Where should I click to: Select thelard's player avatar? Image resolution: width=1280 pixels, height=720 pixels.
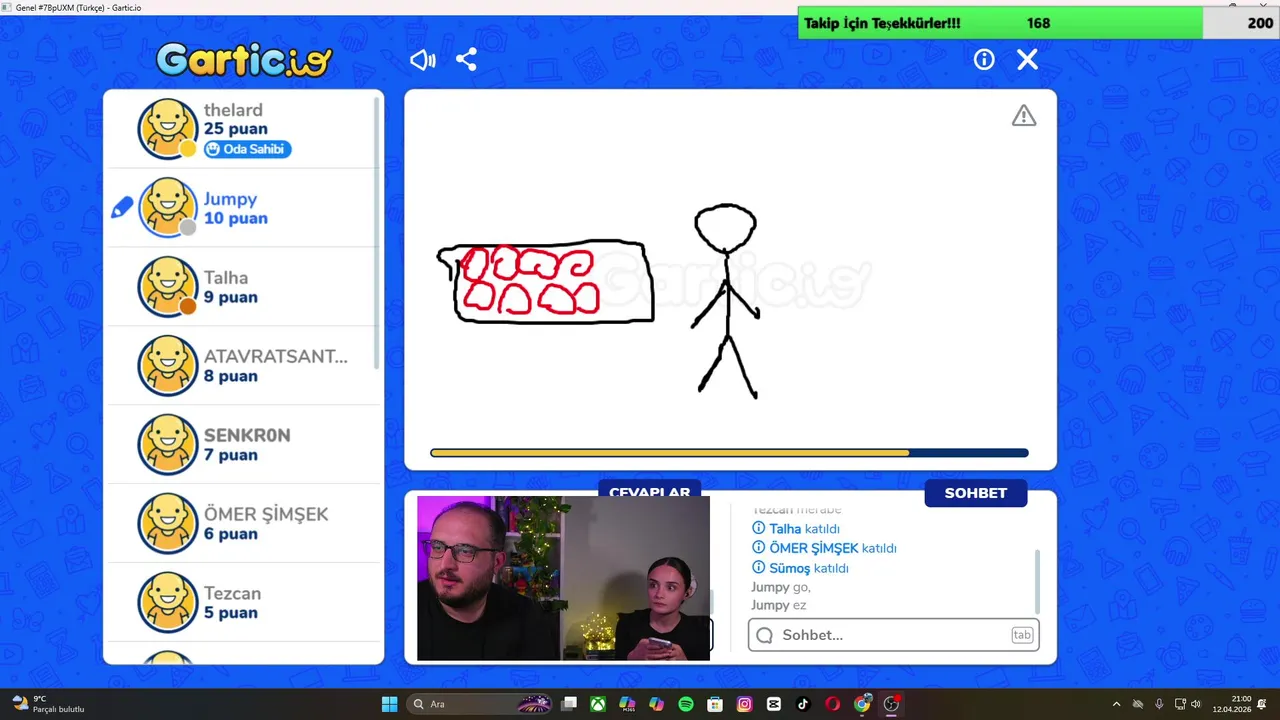(167, 129)
